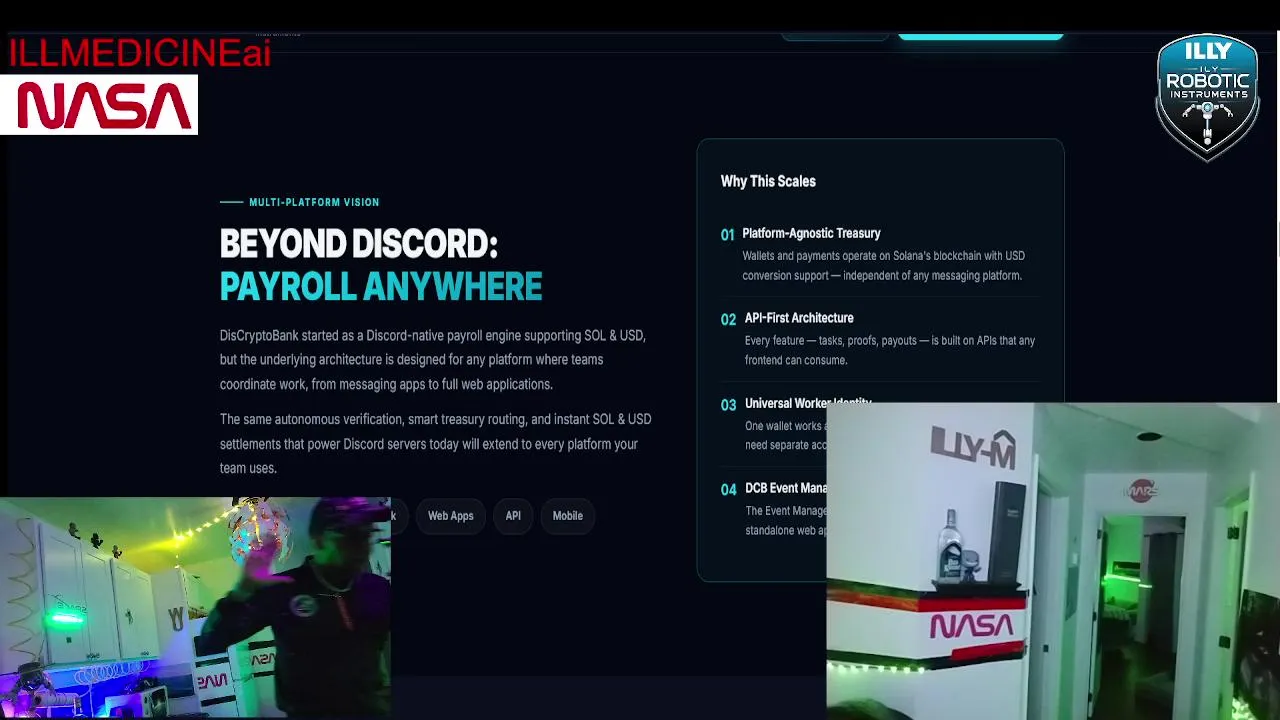1280x720 pixels.
Task: Click the red MARS sign above the doorway
Action: [1142, 490]
